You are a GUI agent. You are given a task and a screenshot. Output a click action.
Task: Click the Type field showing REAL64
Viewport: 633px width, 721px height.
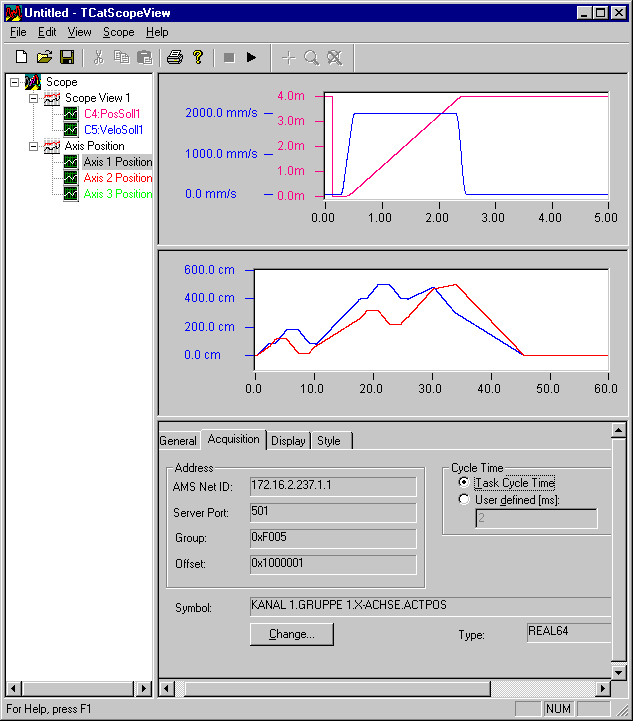point(569,632)
